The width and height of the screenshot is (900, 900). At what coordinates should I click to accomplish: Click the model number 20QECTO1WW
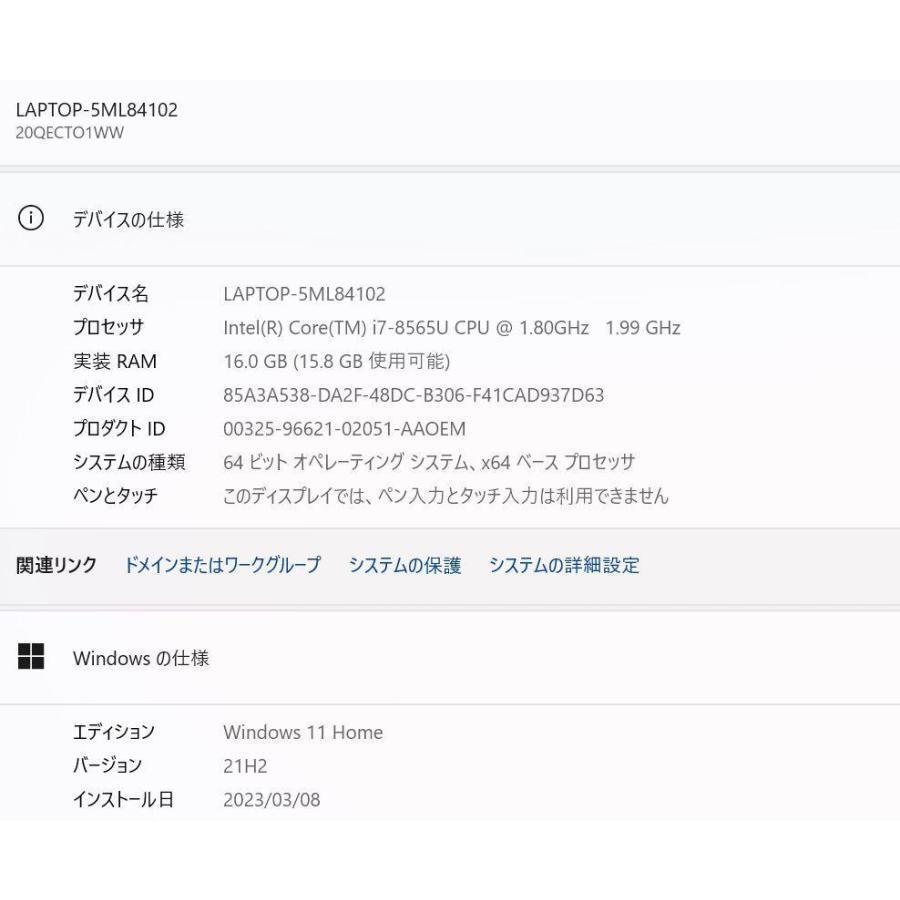pyautogui.click(x=70, y=133)
